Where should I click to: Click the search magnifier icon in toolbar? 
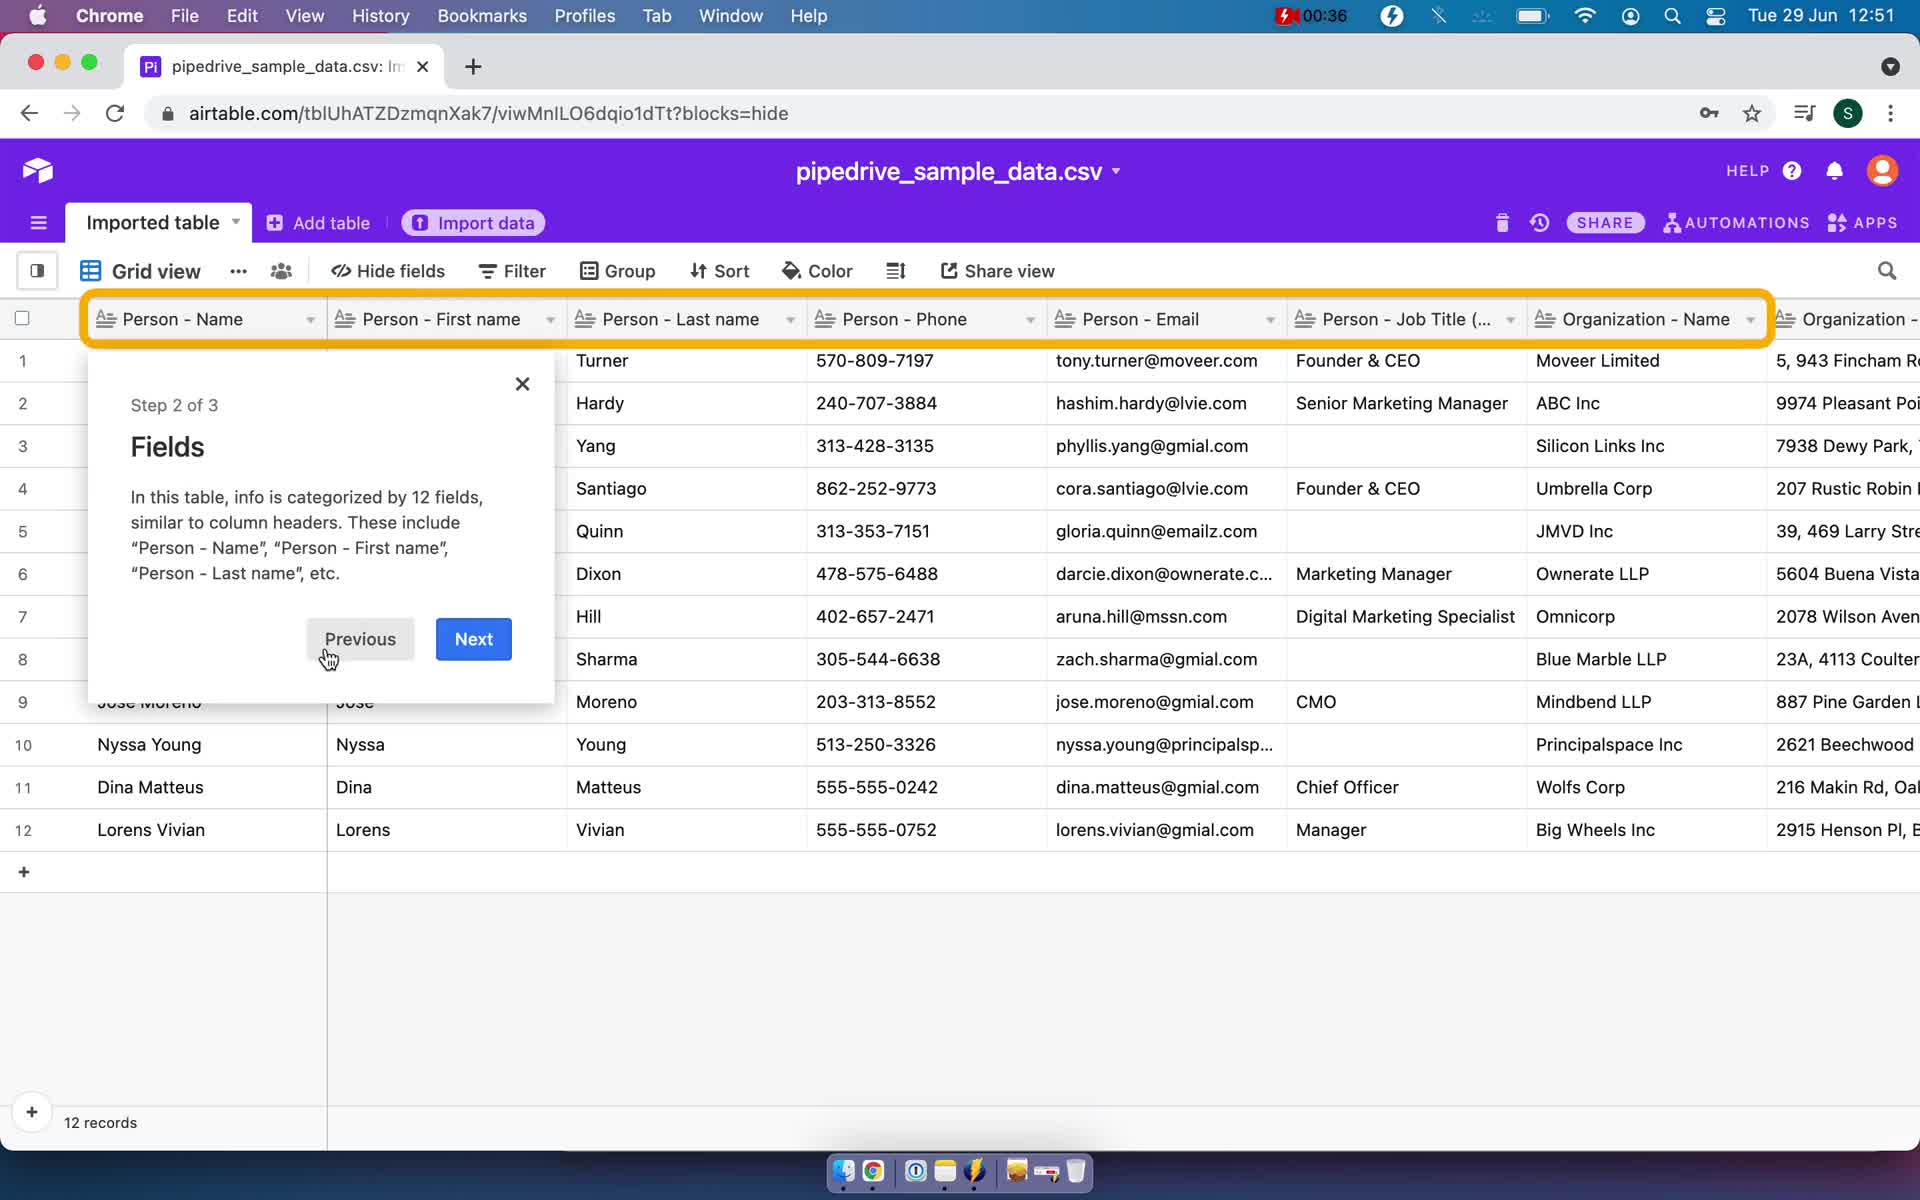tap(1887, 271)
